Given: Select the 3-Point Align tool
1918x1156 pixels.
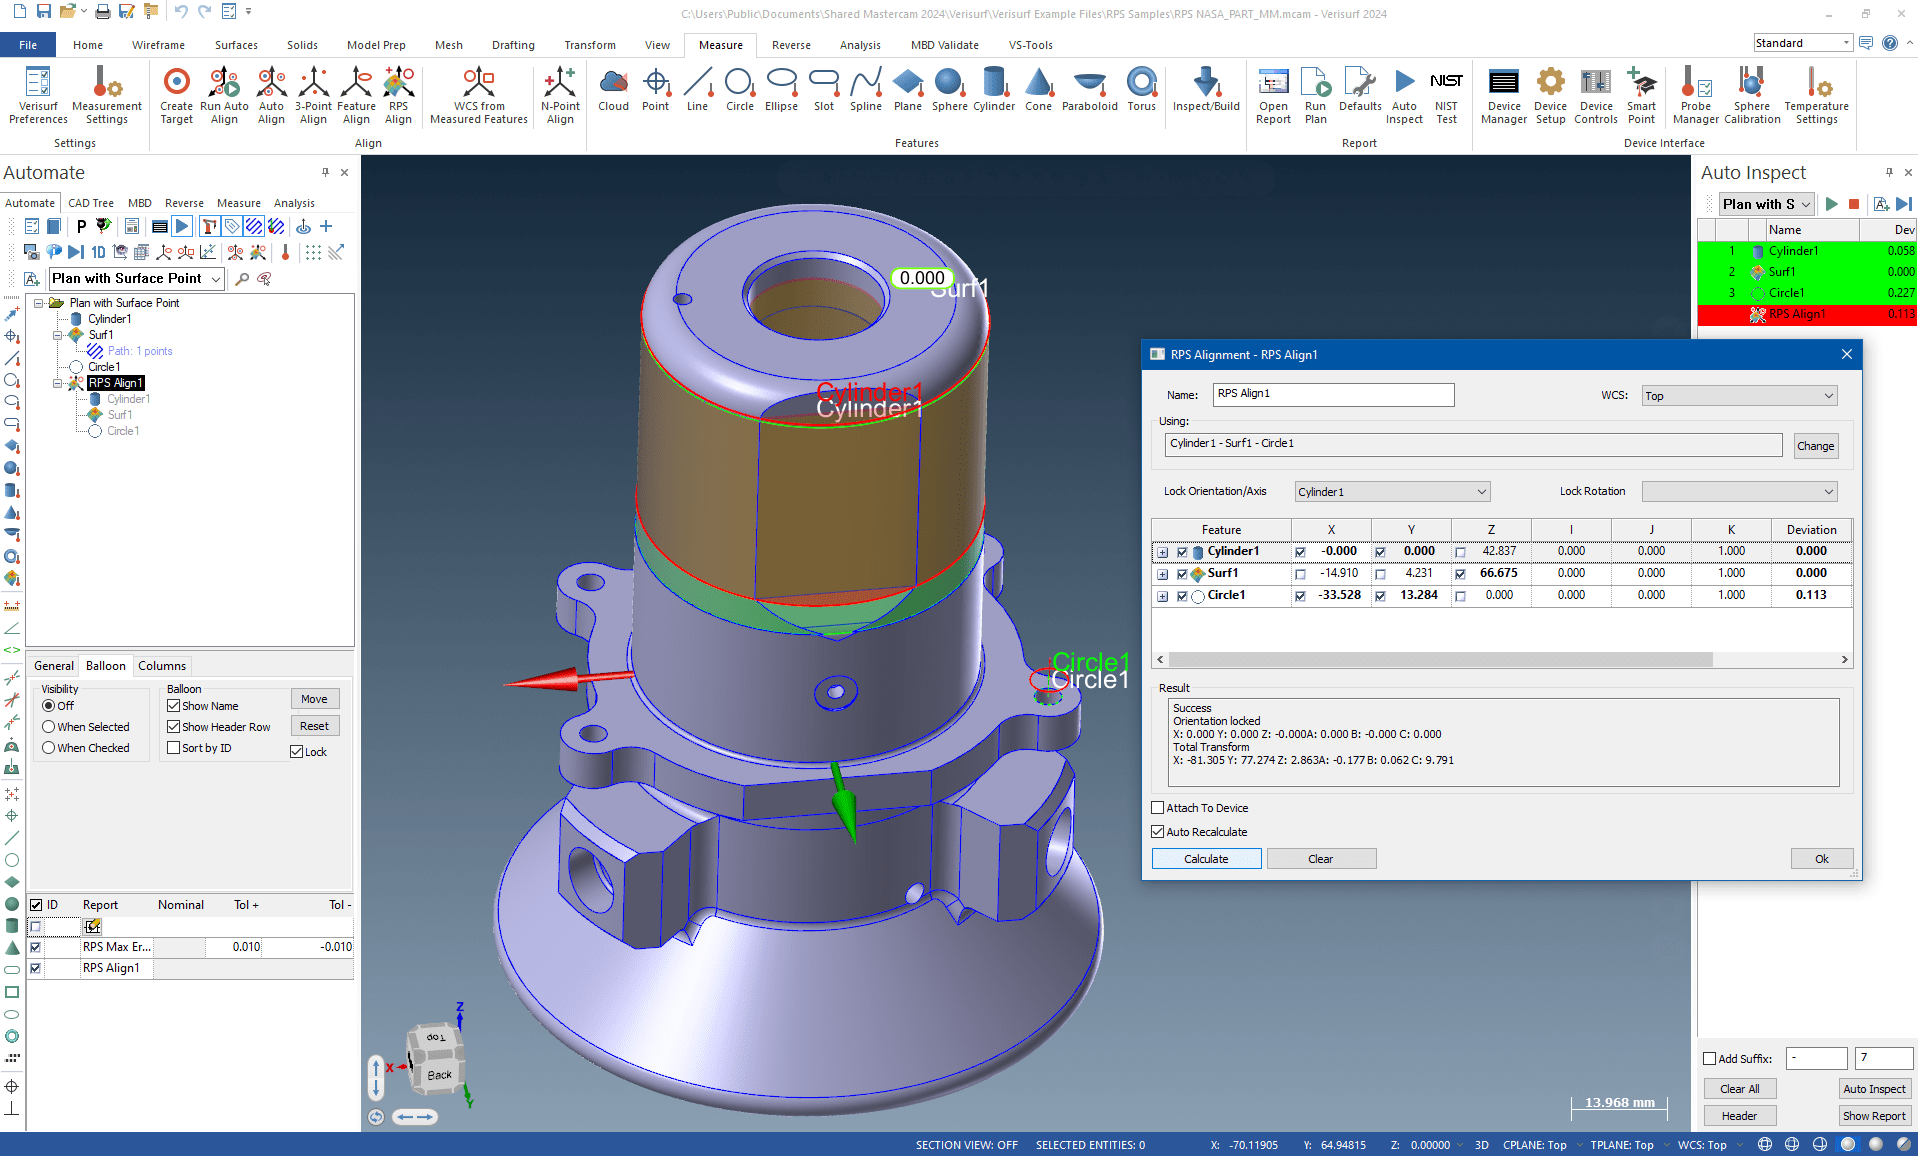Looking at the screenshot, I should coord(313,96).
